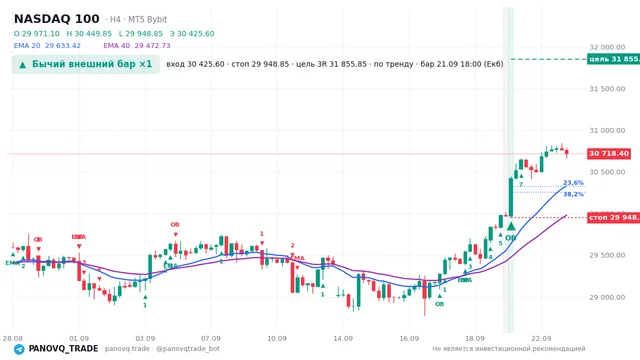Click the 31 000.00 price axis label
Viewport: 640px width, 360px height.
pos(607,130)
